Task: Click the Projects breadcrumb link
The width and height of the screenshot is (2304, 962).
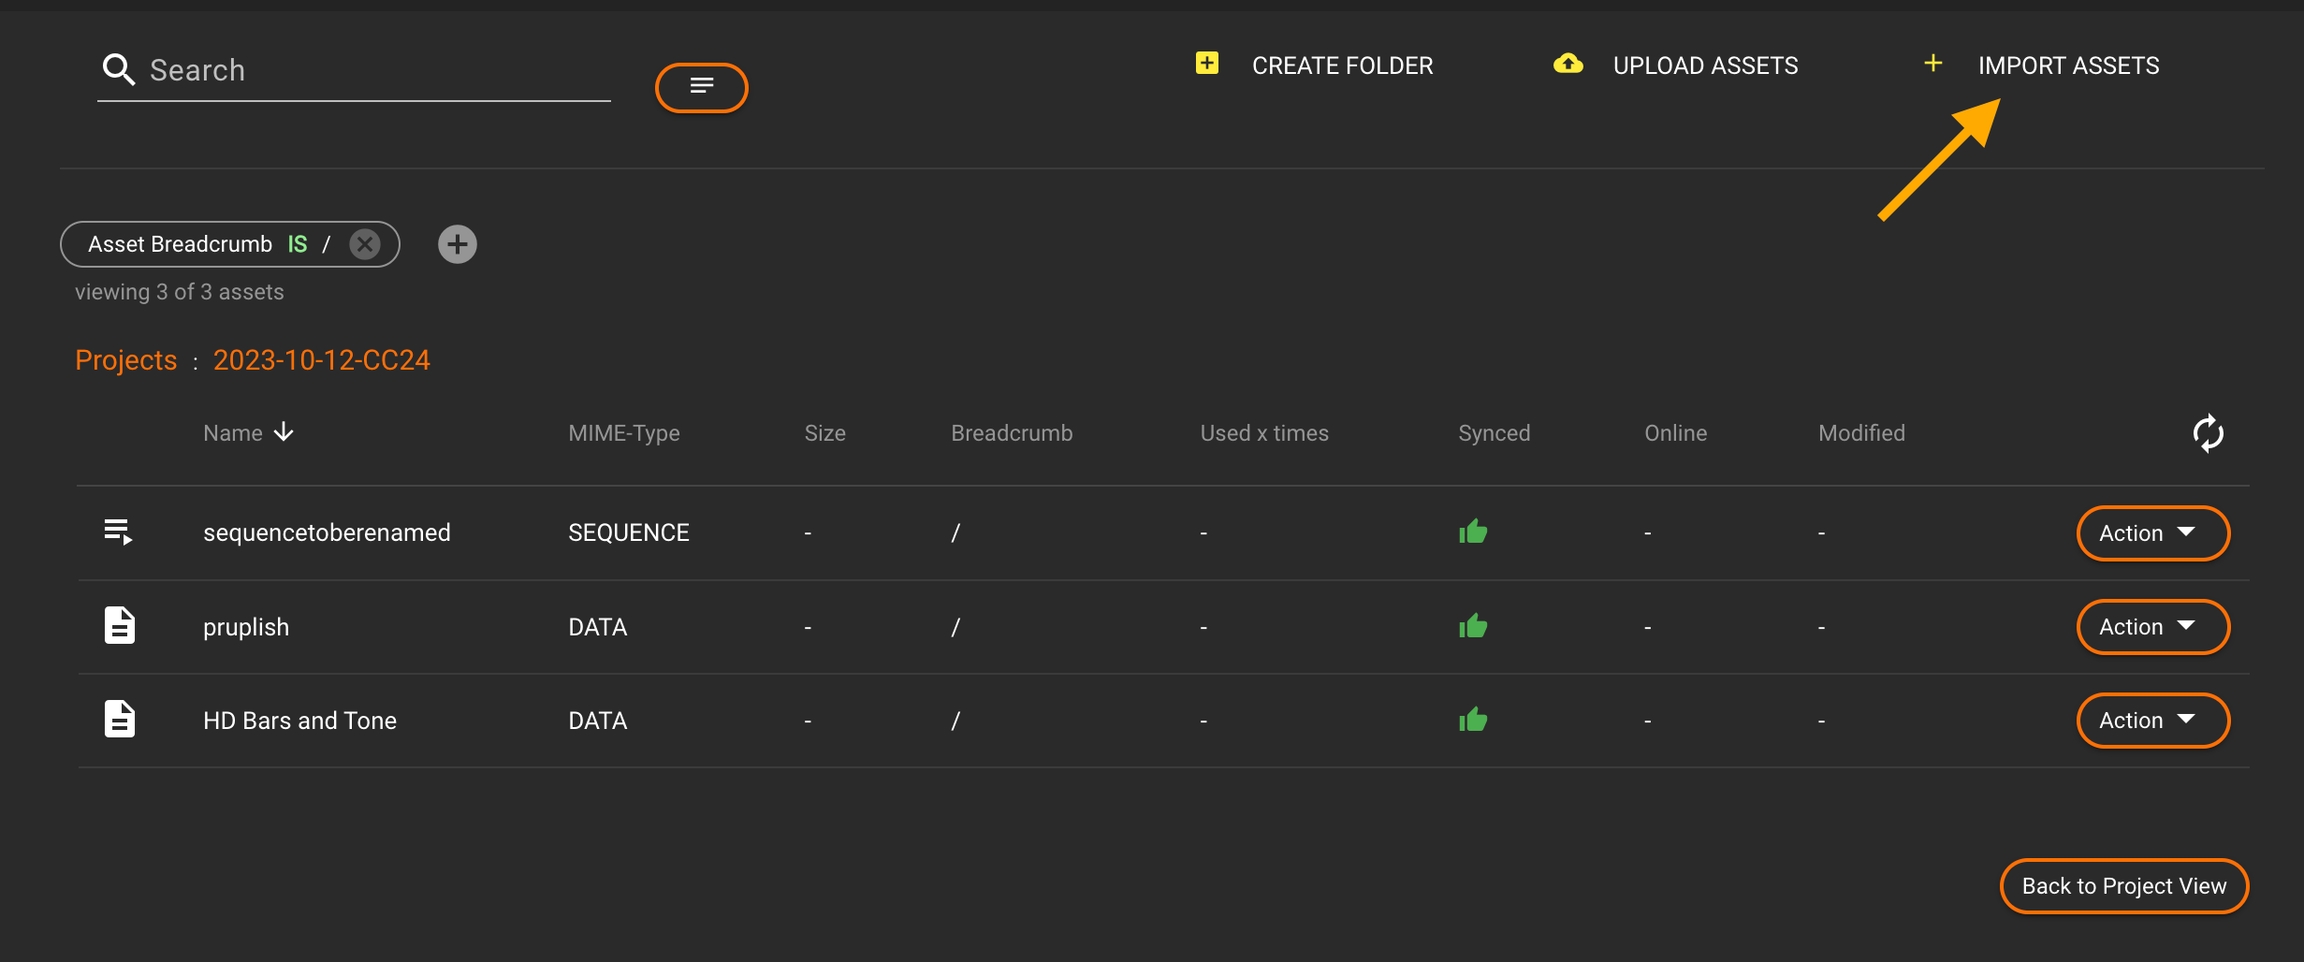Action: tap(126, 360)
